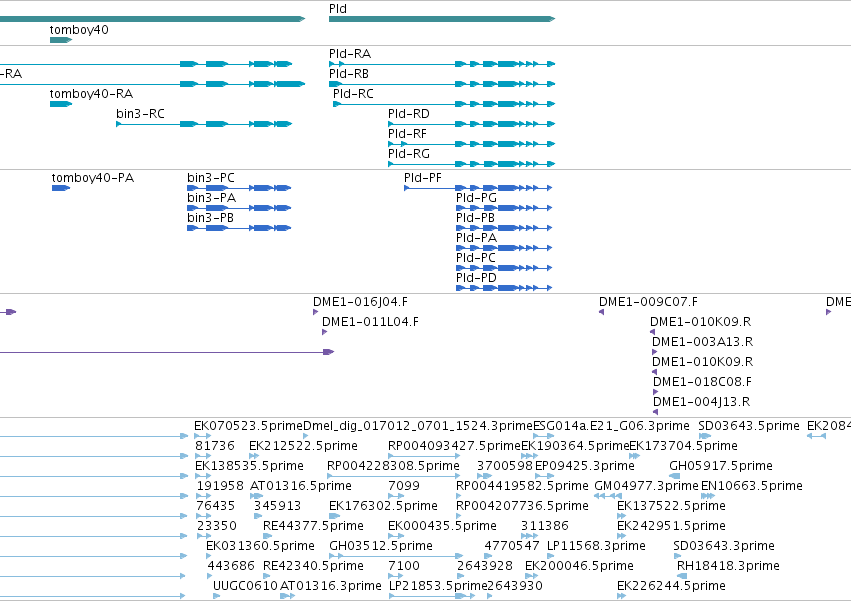Viewport: 851px width, 601px height.
Task: Click the tomboy40-PA protein label
Action: (x=93, y=178)
